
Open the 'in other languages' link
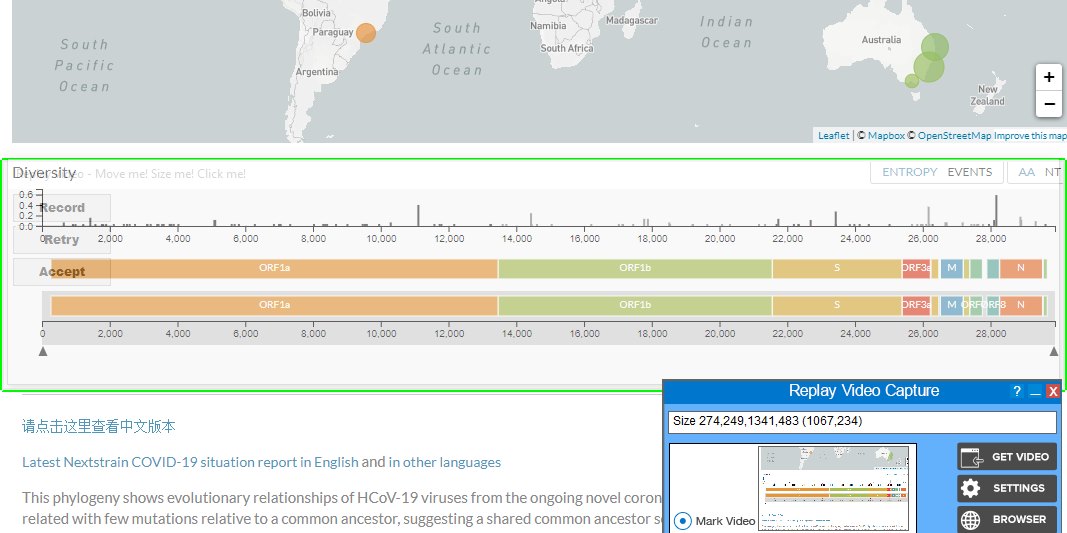point(444,462)
